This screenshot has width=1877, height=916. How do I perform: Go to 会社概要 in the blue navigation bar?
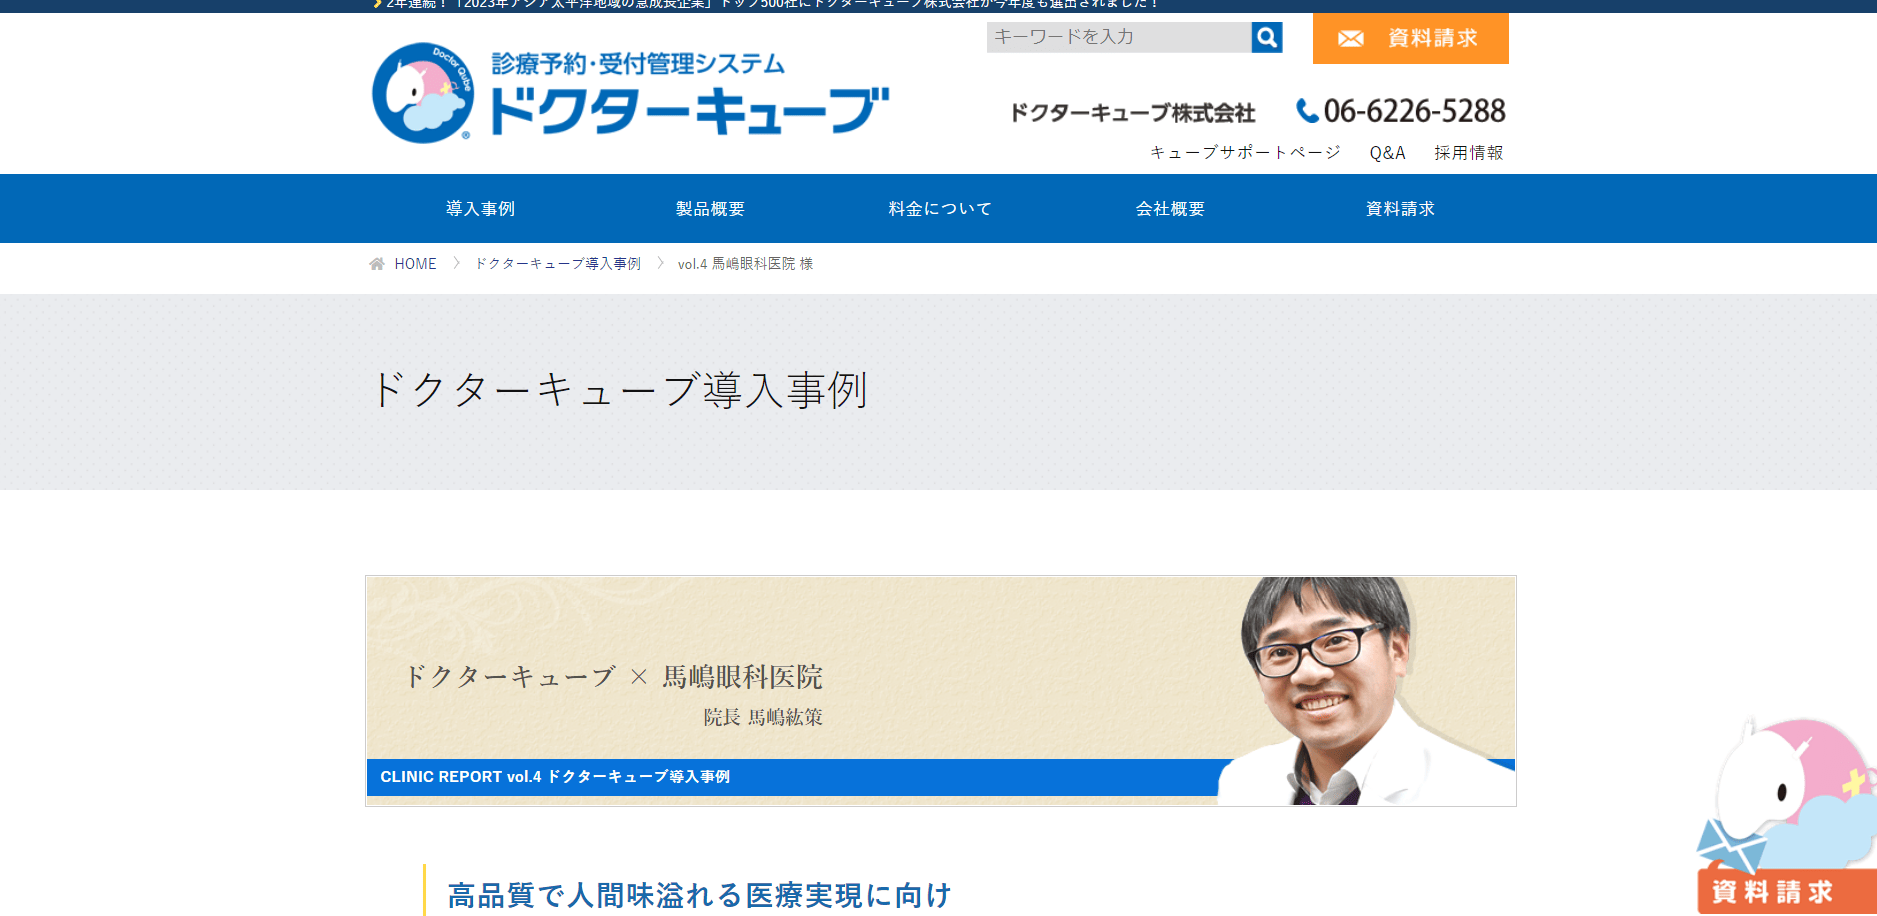point(1170,209)
